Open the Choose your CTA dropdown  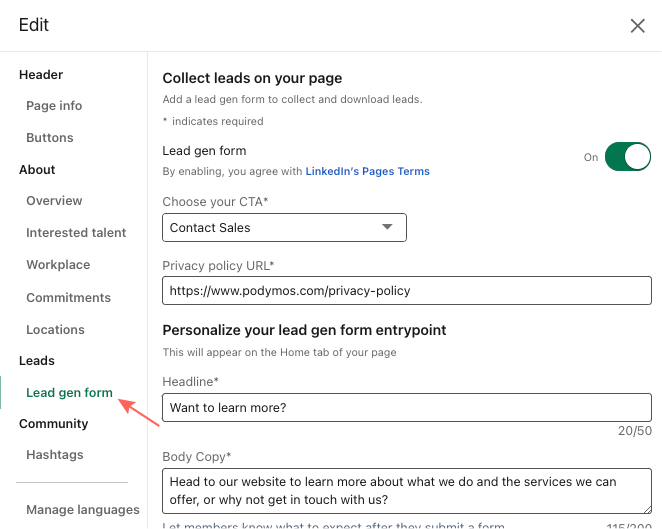(x=284, y=228)
